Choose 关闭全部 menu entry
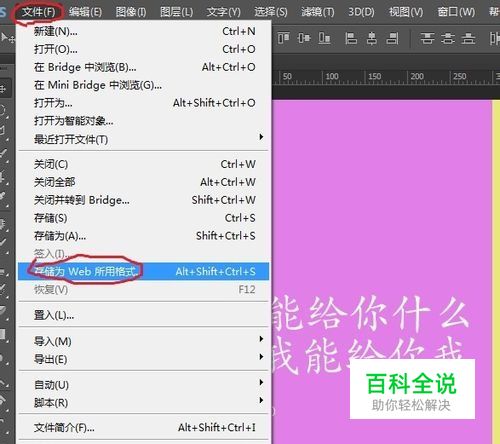 coord(144,182)
